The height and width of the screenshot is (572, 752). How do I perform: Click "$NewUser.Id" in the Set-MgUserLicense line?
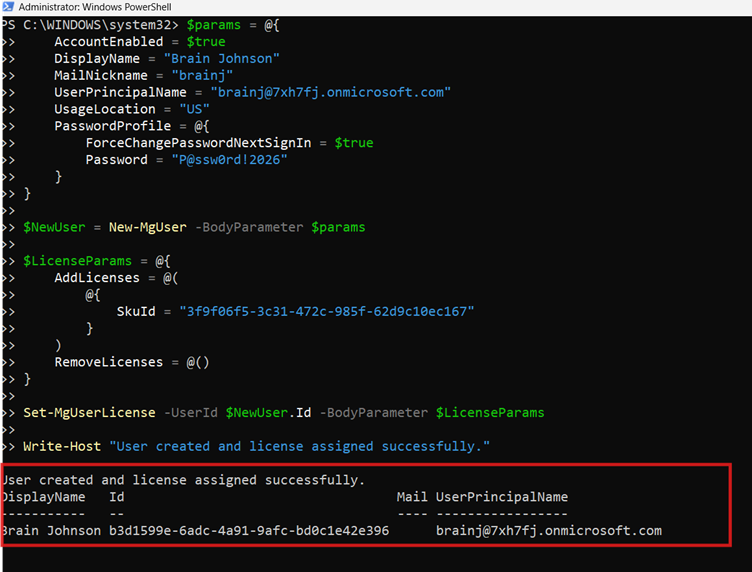pyautogui.click(x=268, y=413)
